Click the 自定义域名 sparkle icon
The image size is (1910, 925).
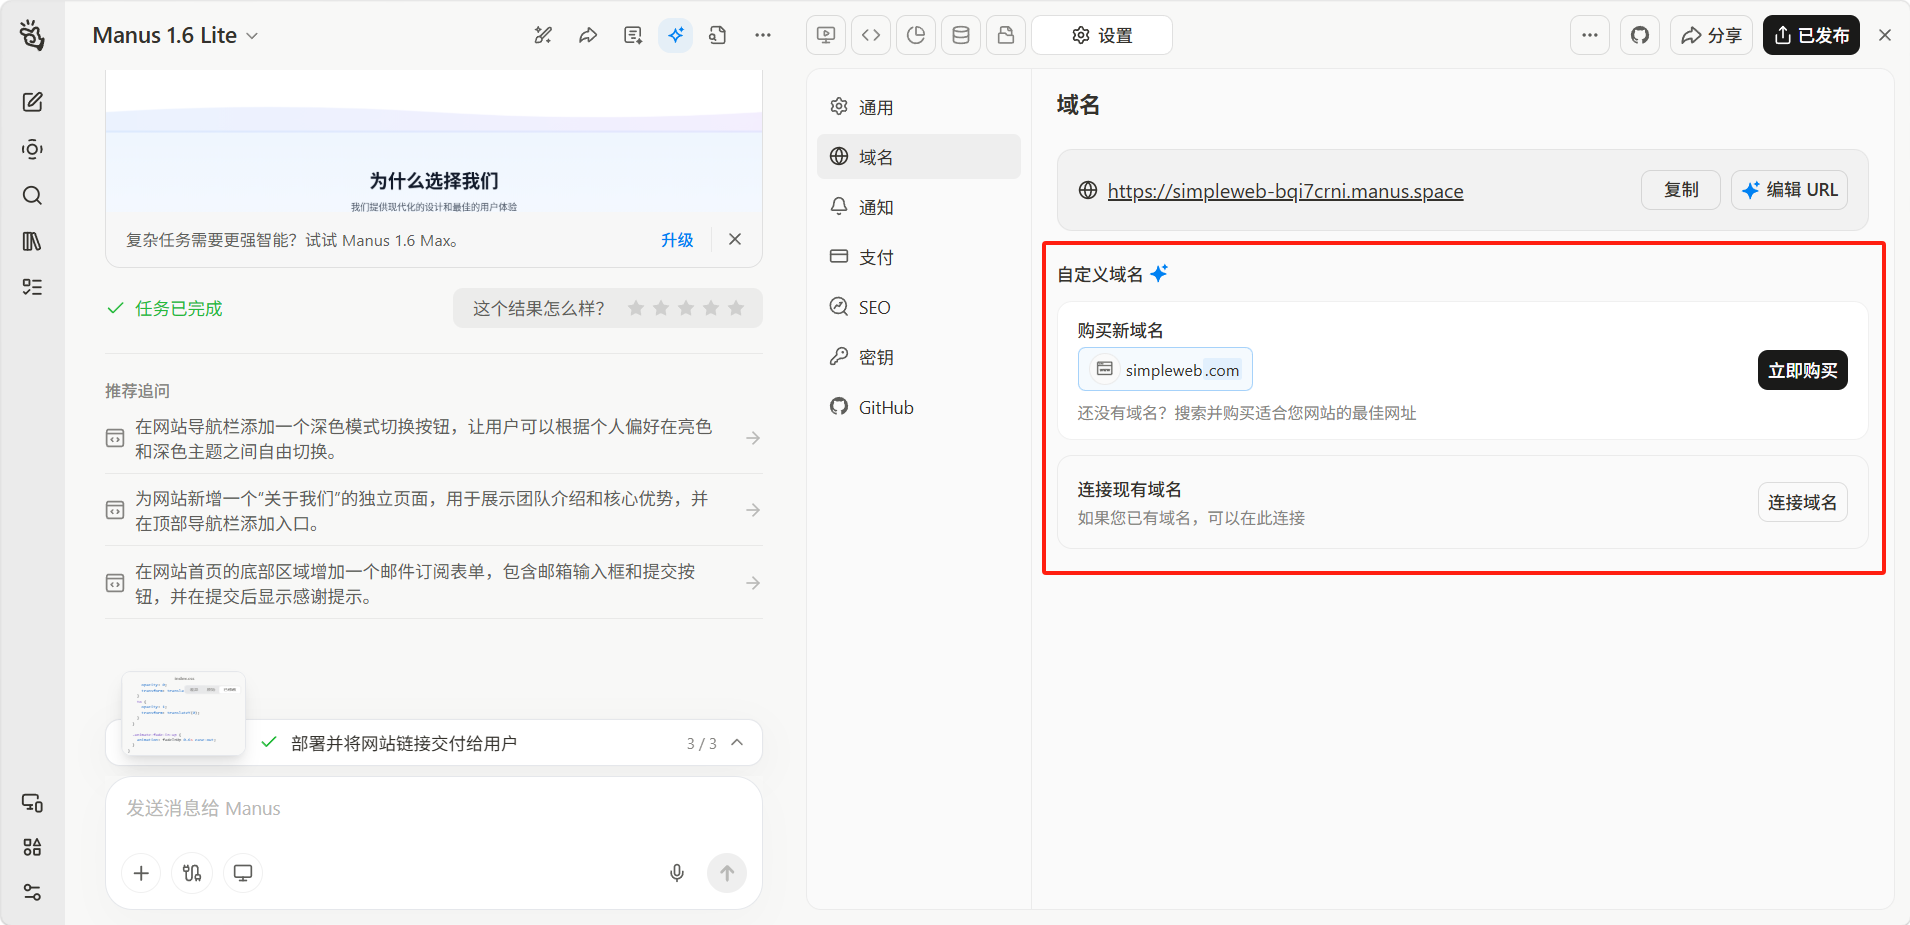click(x=1159, y=273)
